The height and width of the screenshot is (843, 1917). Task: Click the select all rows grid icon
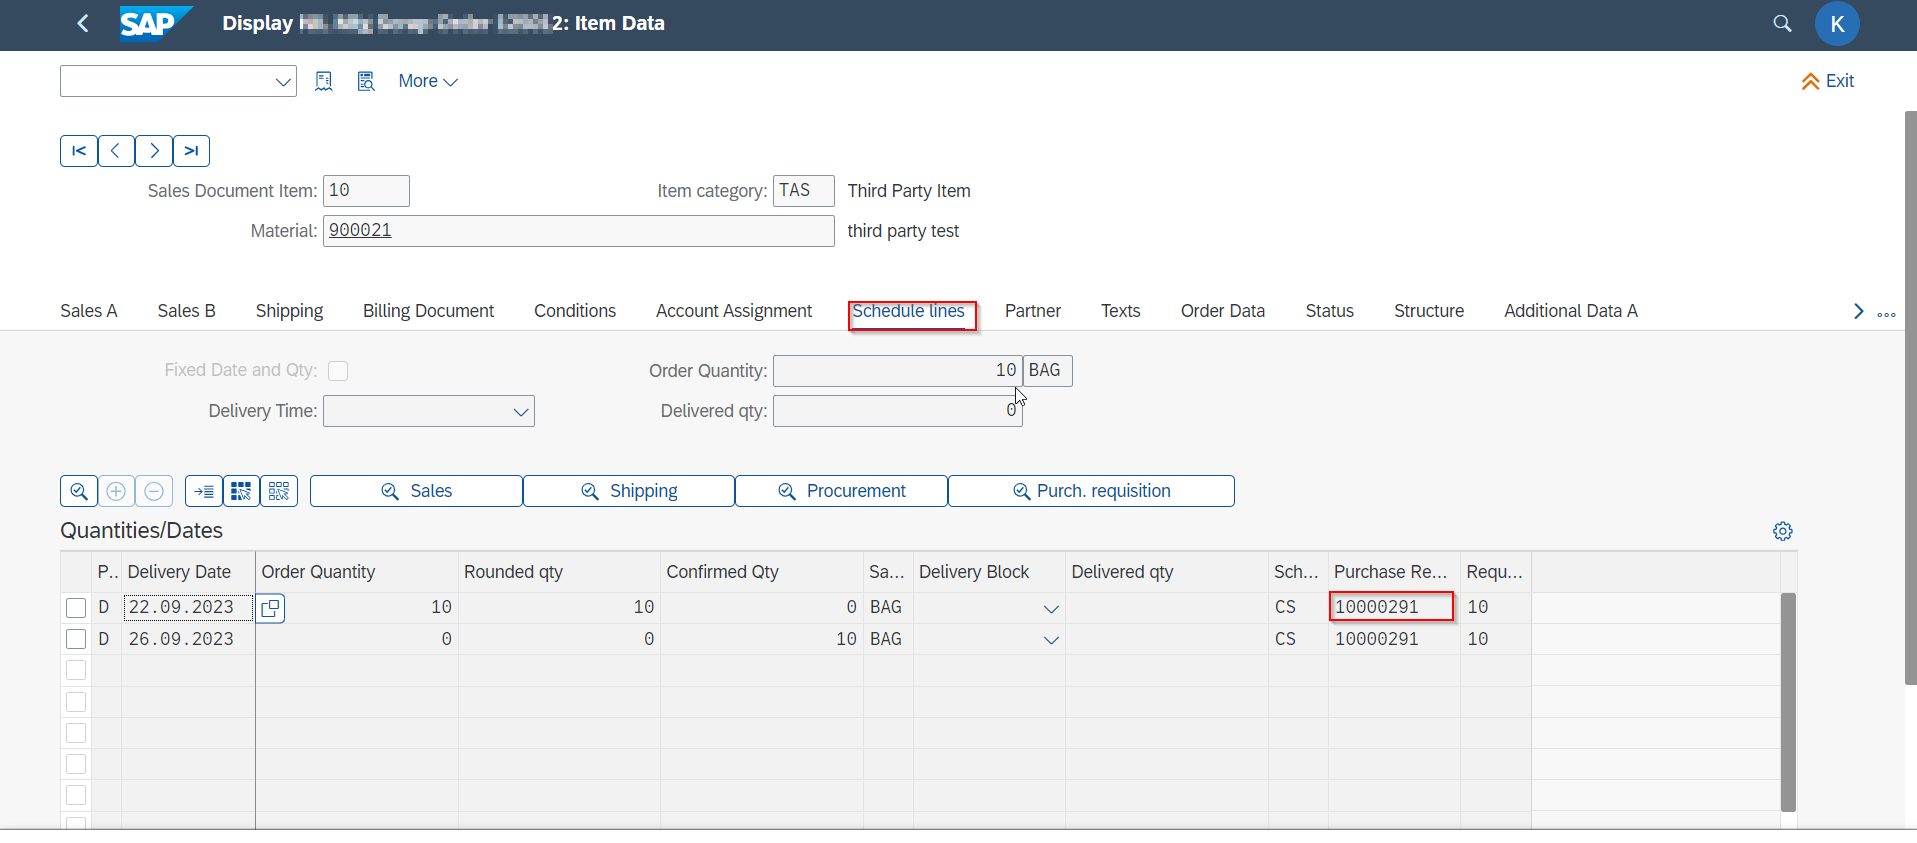point(241,491)
